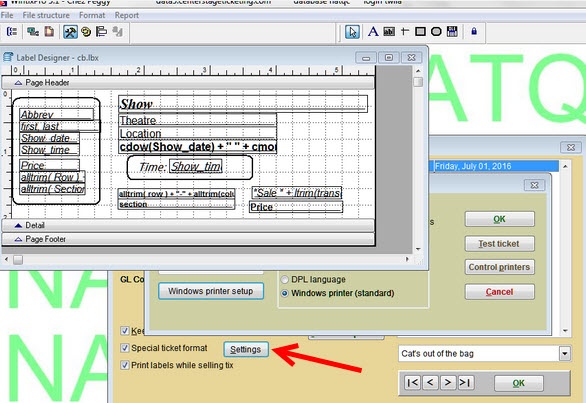Viewport: 586px width, 403px height.
Task: Select the alltrim( Row ) field
Action: click(52, 177)
